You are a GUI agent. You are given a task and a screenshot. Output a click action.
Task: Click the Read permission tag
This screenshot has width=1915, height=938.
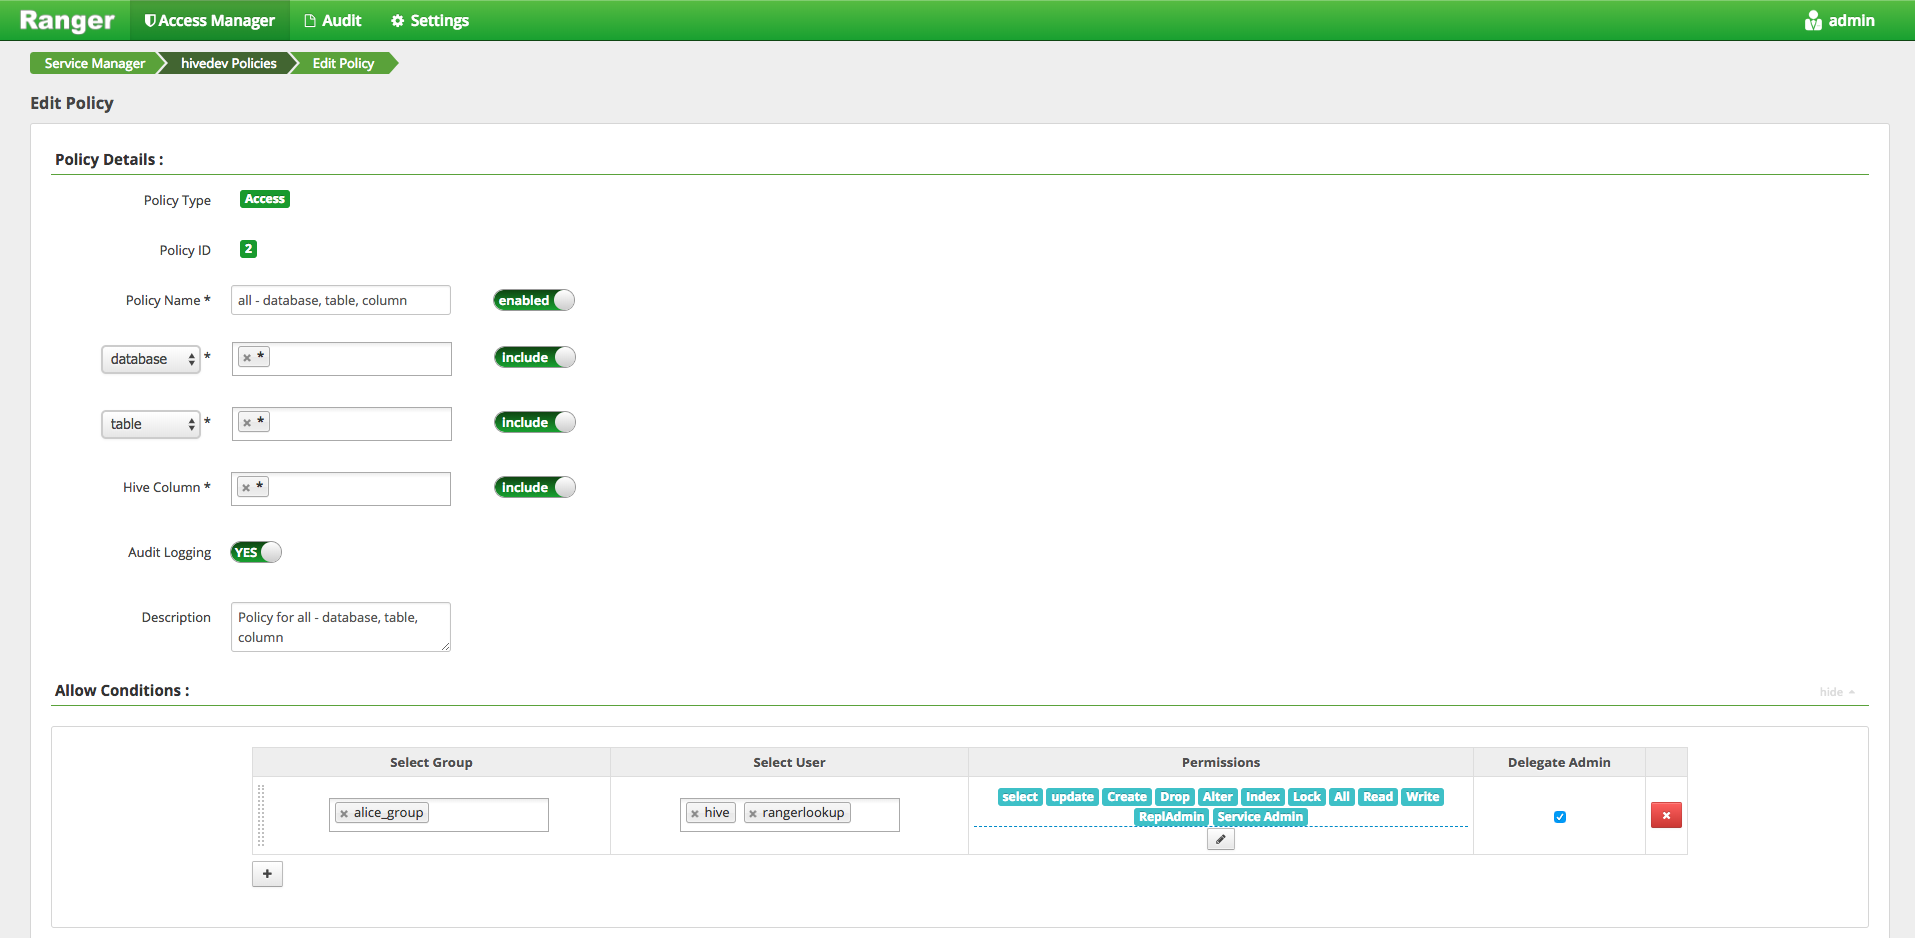click(x=1378, y=797)
